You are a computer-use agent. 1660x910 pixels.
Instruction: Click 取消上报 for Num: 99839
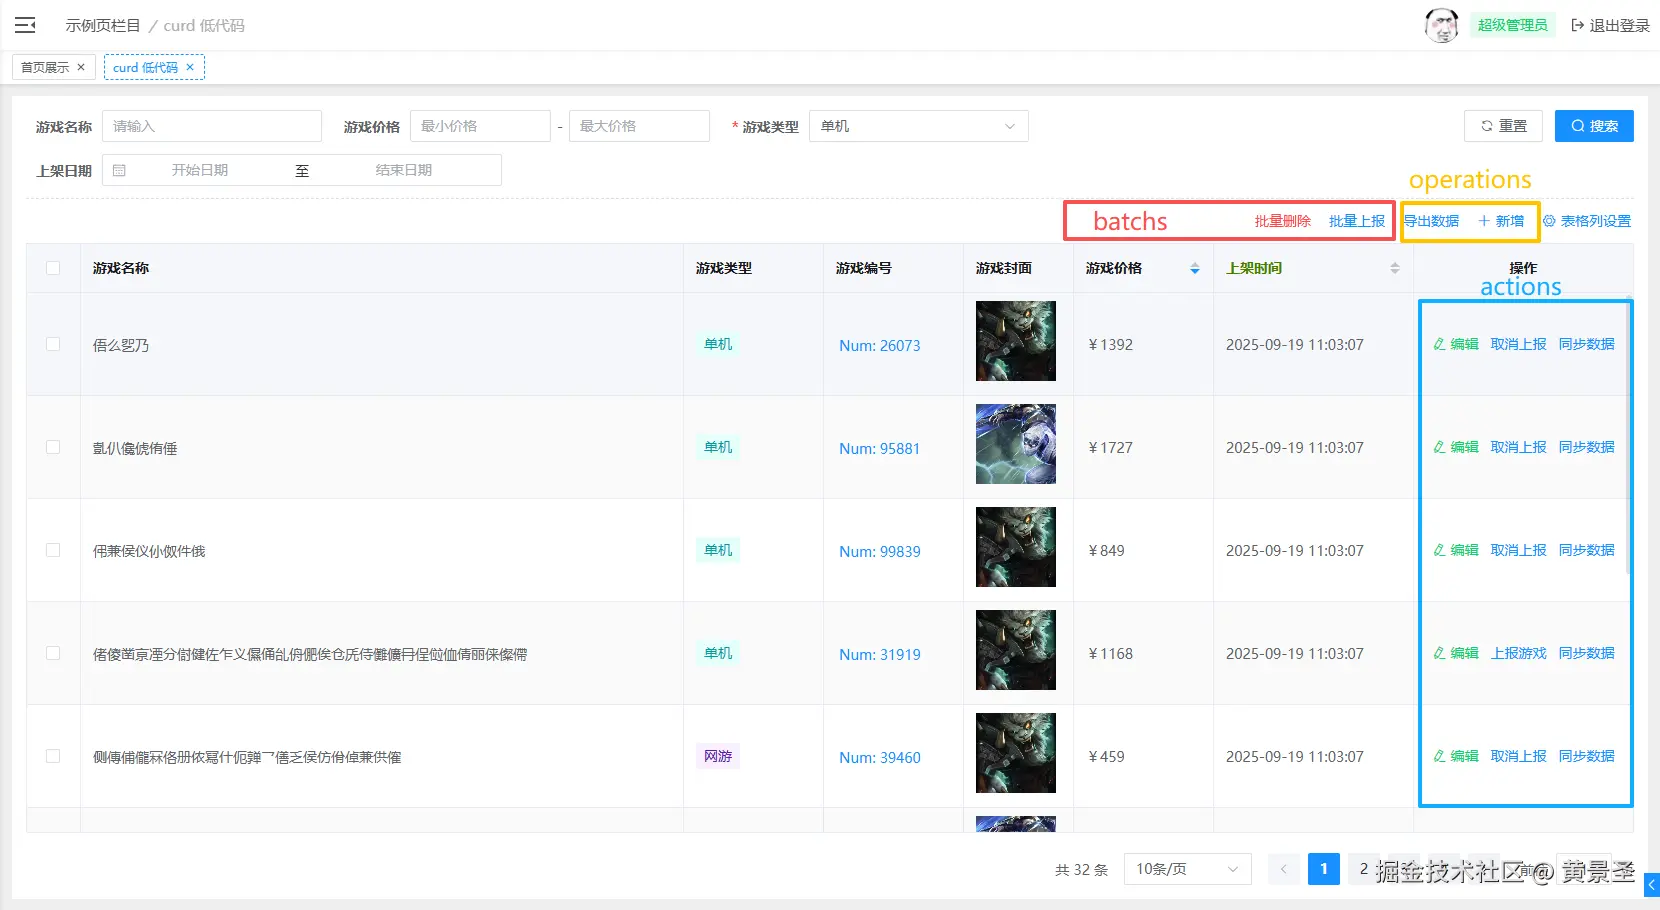[x=1518, y=550]
